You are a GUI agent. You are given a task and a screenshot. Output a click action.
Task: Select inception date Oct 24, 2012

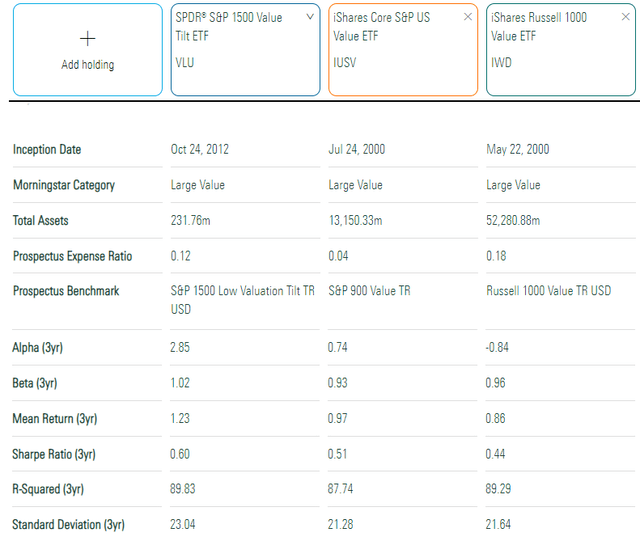pos(200,149)
